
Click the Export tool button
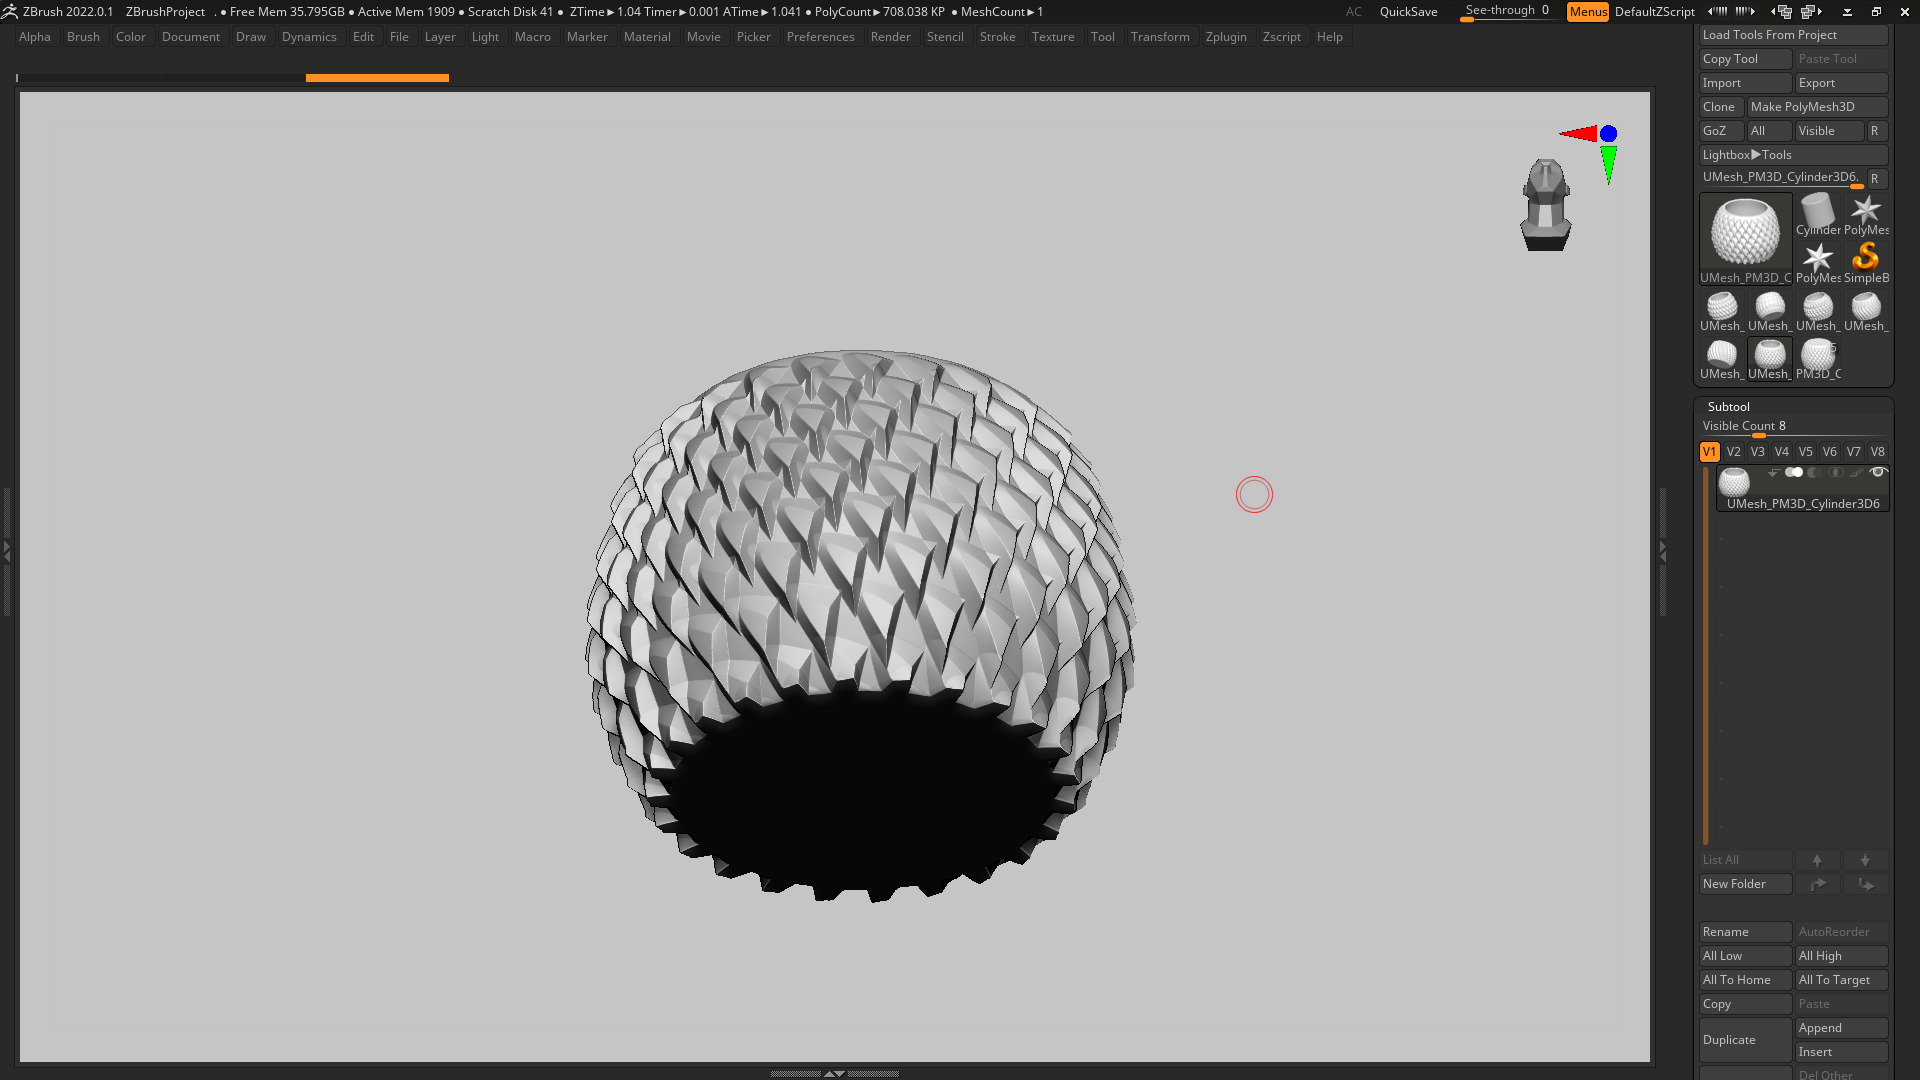(1841, 83)
